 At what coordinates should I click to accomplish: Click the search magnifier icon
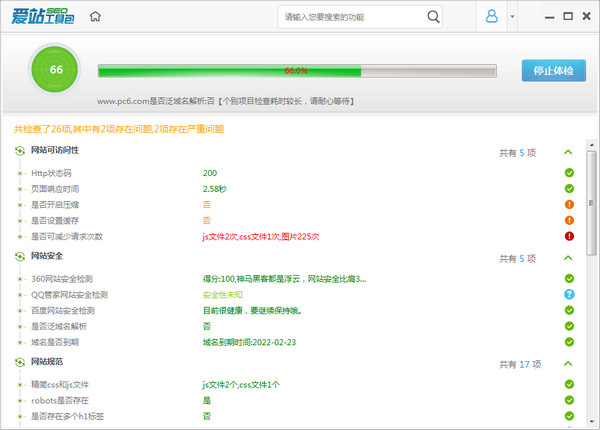pos(433,16)
